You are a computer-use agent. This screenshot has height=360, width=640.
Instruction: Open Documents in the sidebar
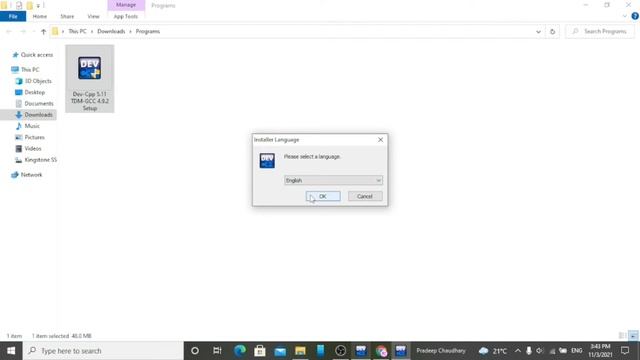[39, 104]
